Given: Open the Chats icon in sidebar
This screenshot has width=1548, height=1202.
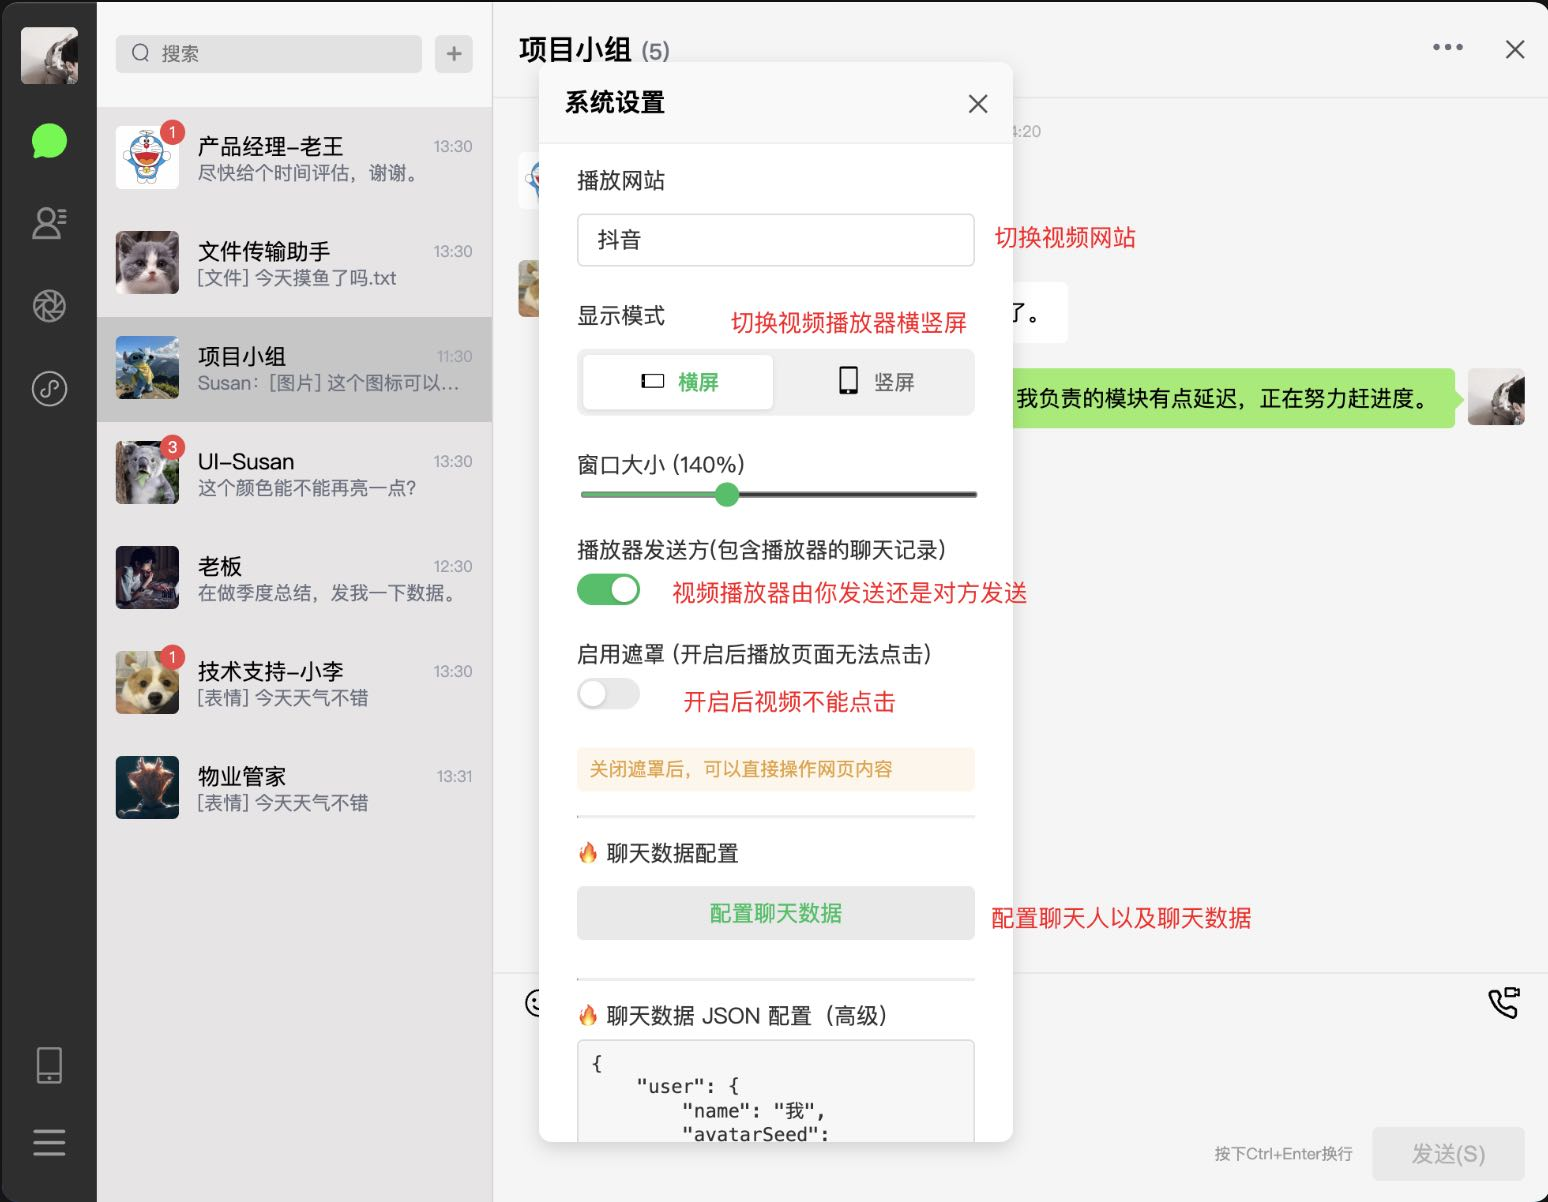Looking at the screenshot, I should pyautogui.click(x=49, y=140).
